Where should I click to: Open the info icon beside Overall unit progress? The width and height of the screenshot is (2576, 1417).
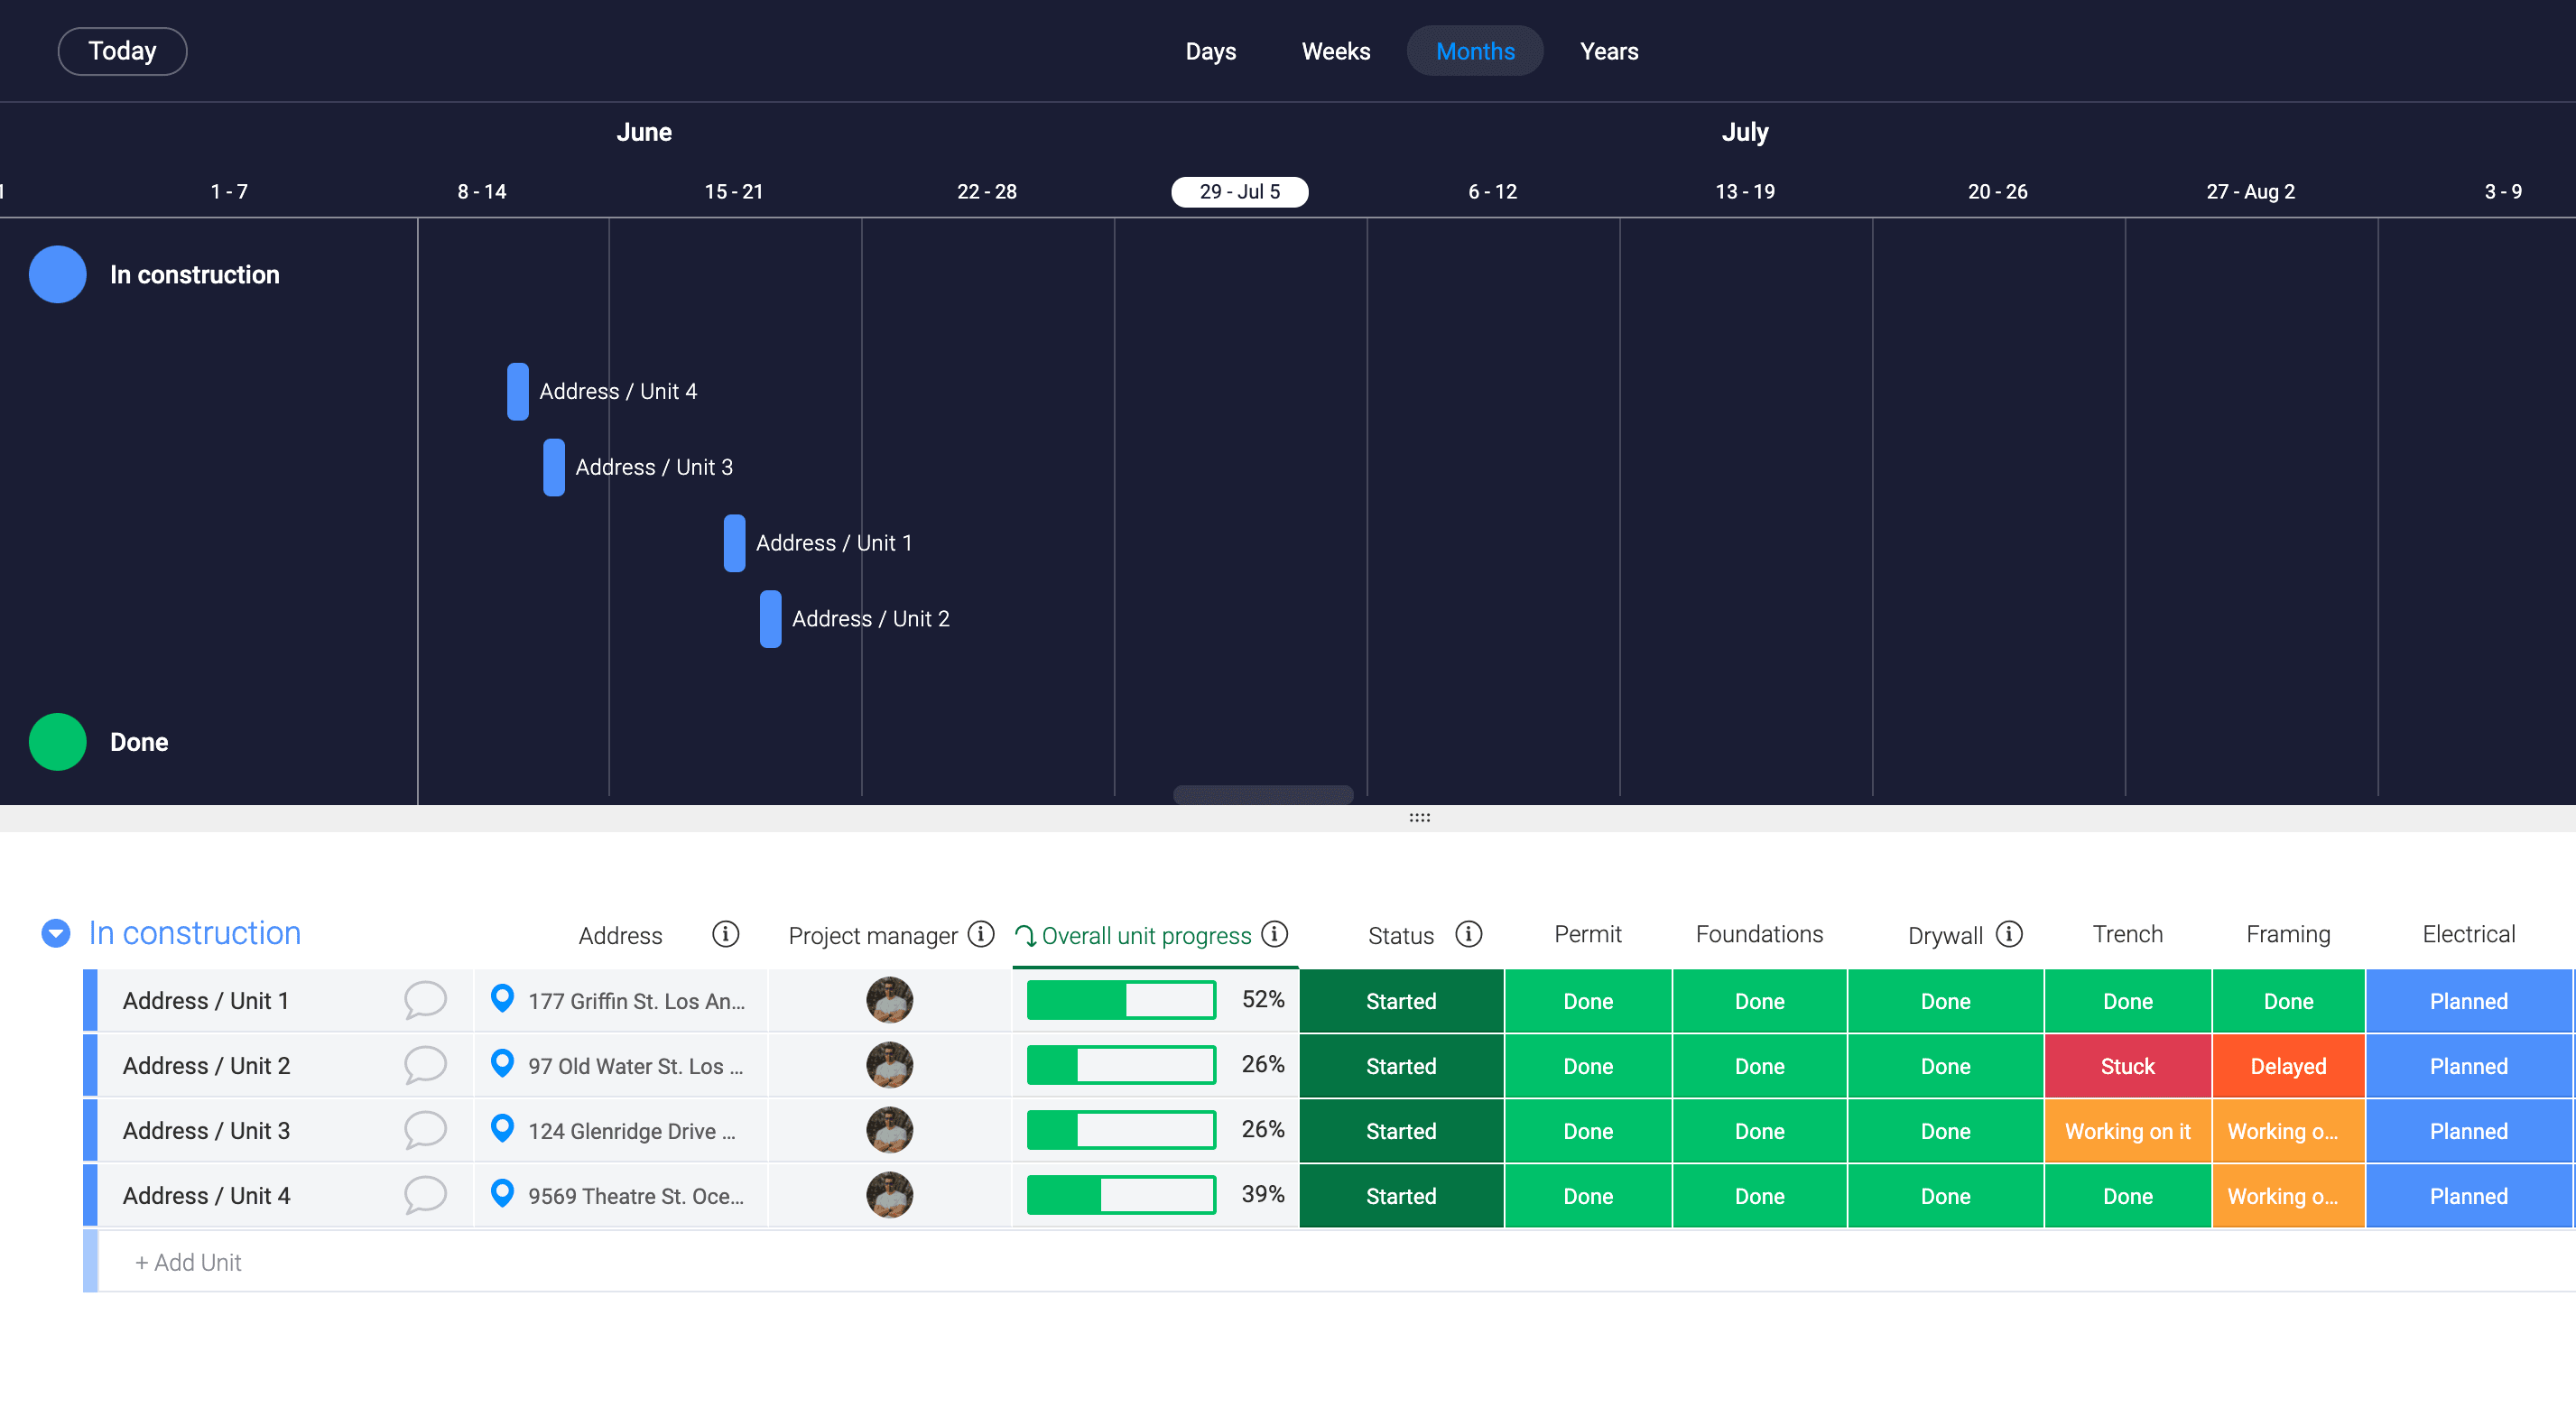coord(1274,934)
